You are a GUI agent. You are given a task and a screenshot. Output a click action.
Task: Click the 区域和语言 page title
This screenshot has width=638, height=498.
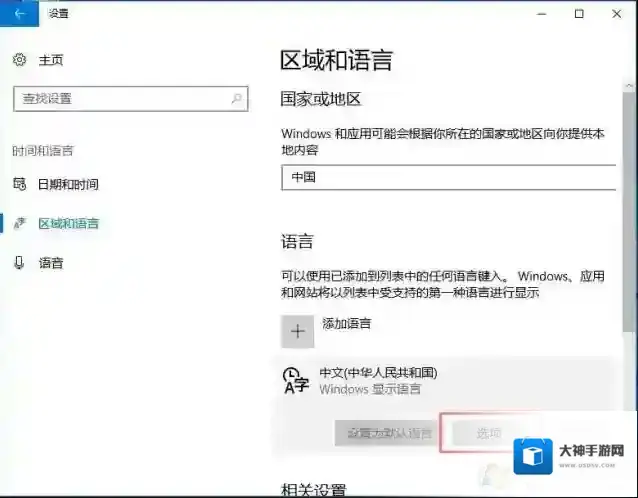point(336,61)
